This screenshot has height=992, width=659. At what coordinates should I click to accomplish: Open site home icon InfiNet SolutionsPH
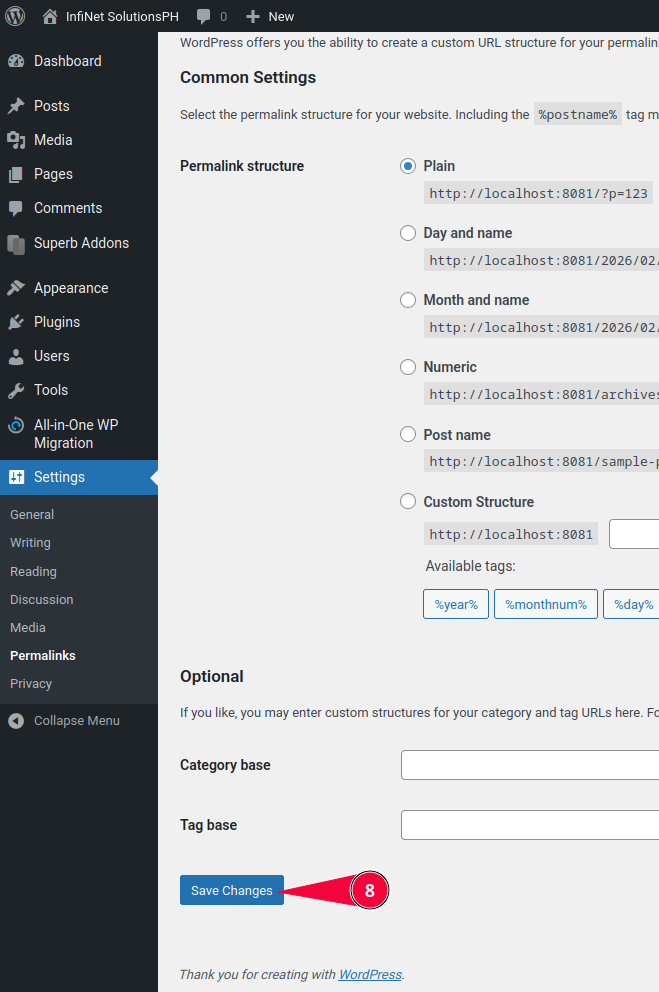(x=50, y=16)
